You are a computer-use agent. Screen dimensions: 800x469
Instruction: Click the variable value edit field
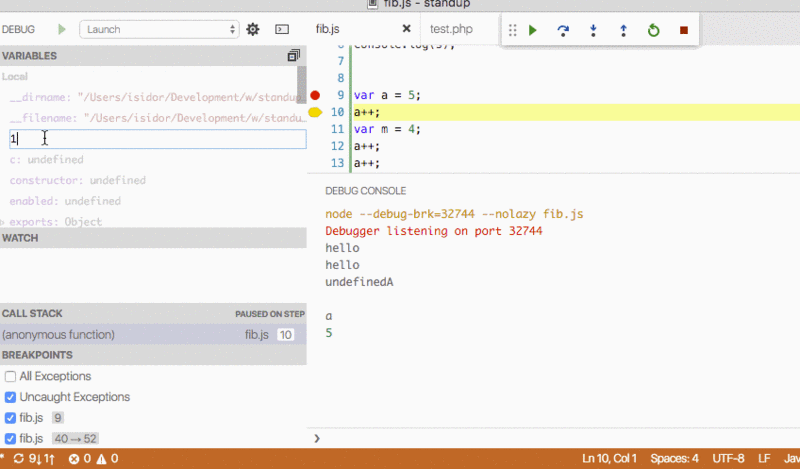click(x=158, y=139)
